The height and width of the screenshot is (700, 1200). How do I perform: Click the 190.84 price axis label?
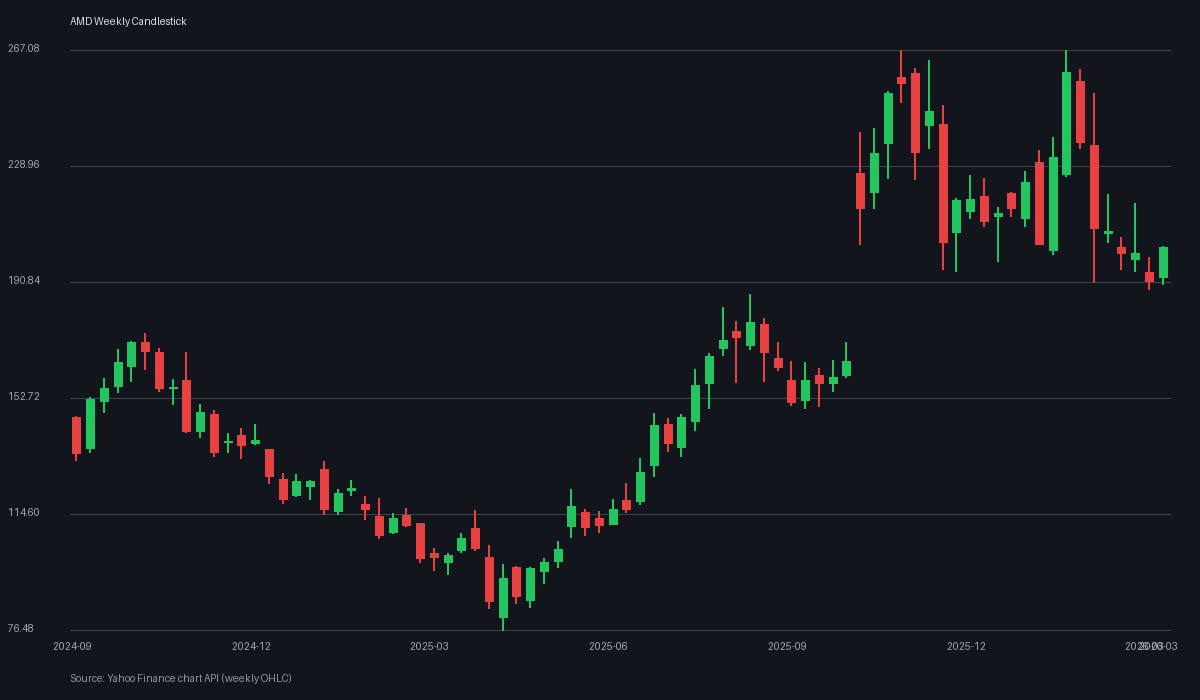[24, 280]
